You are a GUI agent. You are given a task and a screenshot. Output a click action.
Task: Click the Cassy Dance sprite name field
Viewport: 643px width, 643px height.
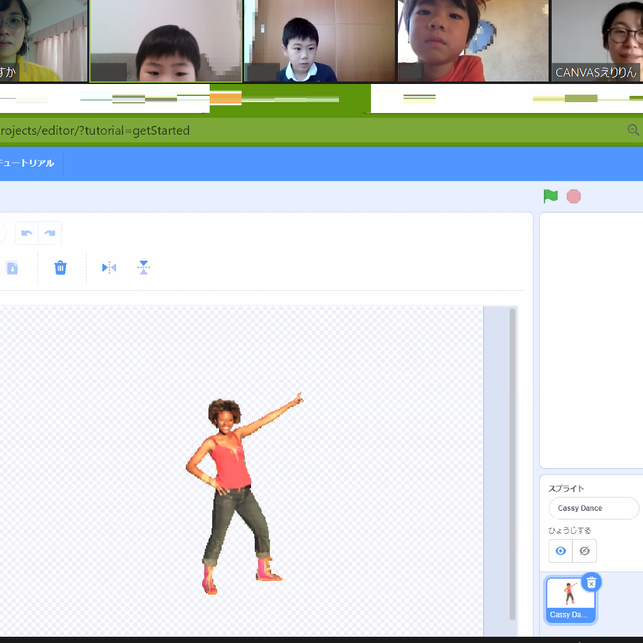tap(592, 509)
